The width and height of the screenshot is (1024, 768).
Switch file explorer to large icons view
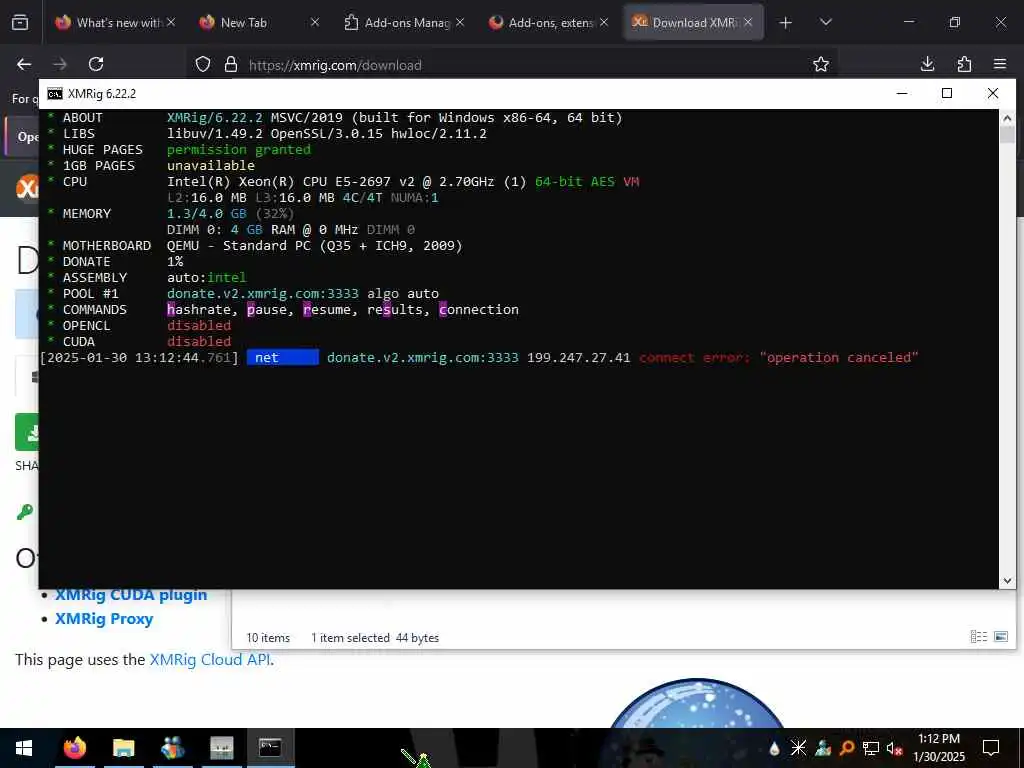point(1000,637)
